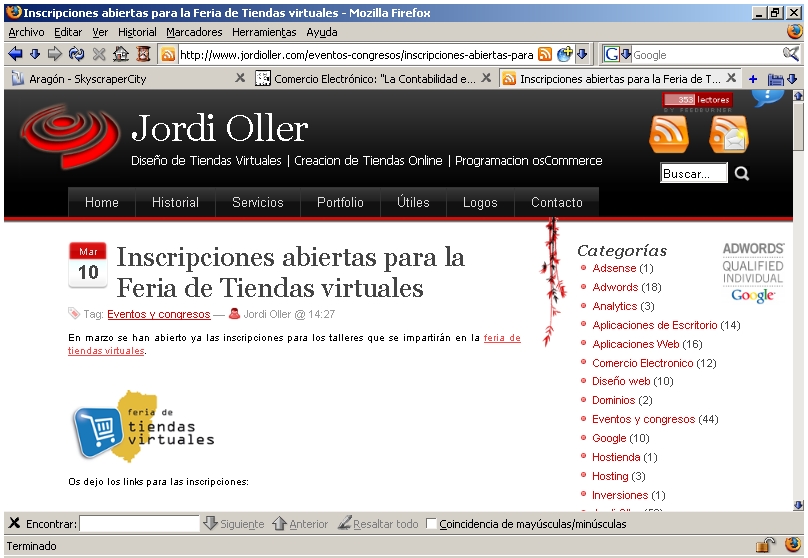This screenshot has width=808, height=558.
Task: Click Resaltar todo in the find bar
Action: 378,523
